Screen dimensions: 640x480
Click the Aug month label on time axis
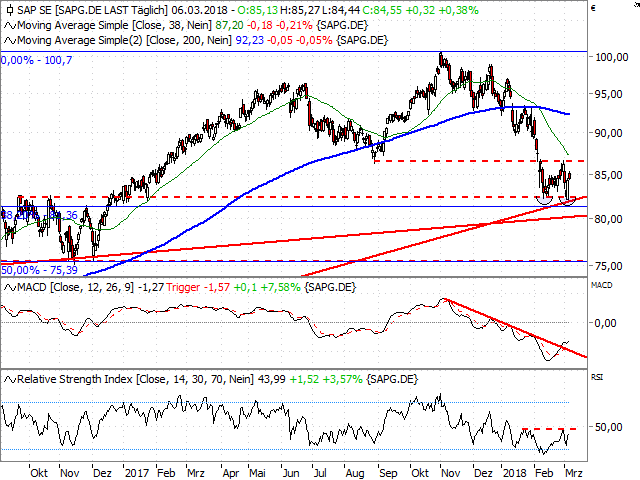click(x=355, y=473)
